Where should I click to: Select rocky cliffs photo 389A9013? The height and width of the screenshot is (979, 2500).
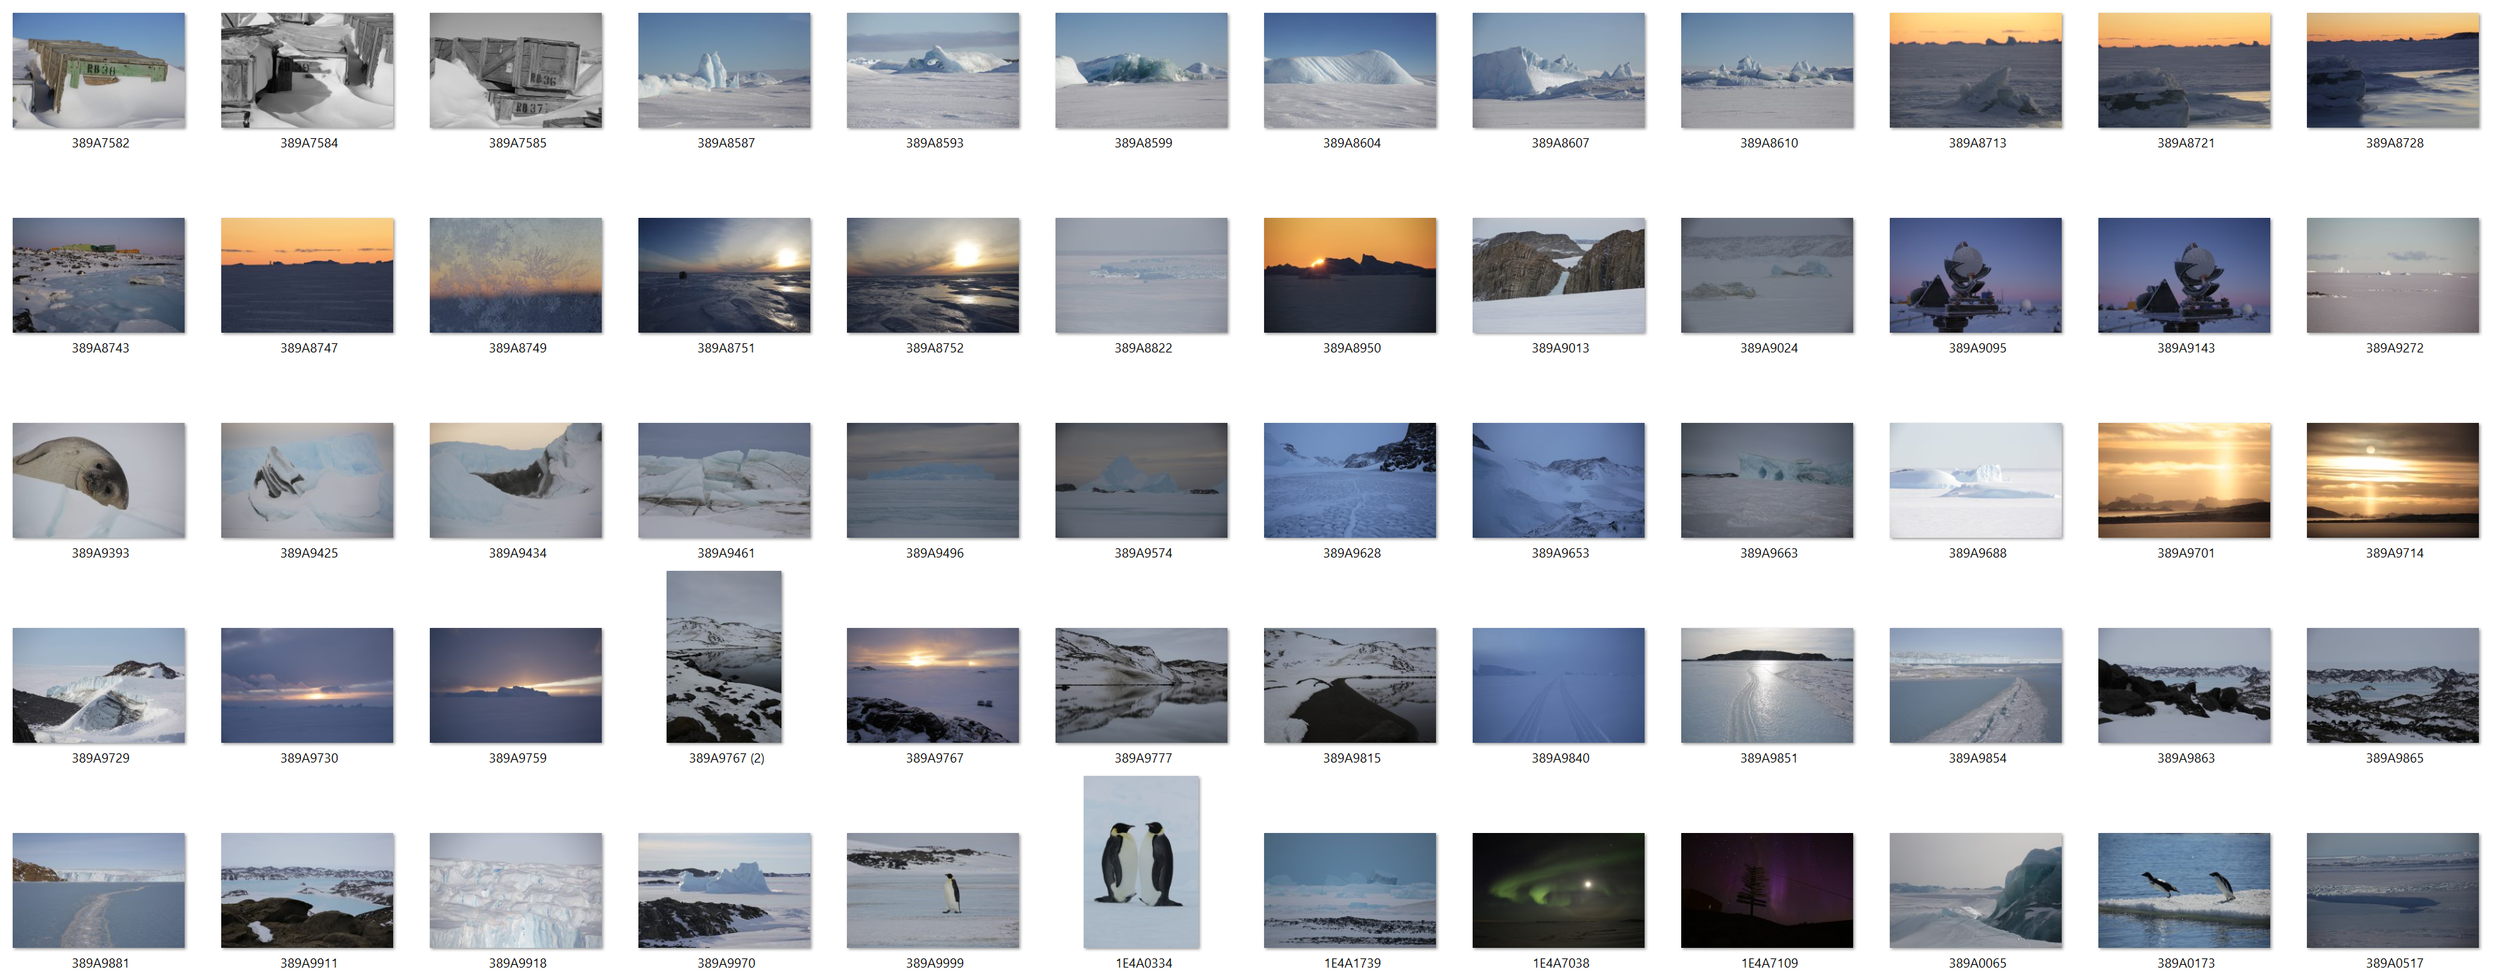[1558, 275]
